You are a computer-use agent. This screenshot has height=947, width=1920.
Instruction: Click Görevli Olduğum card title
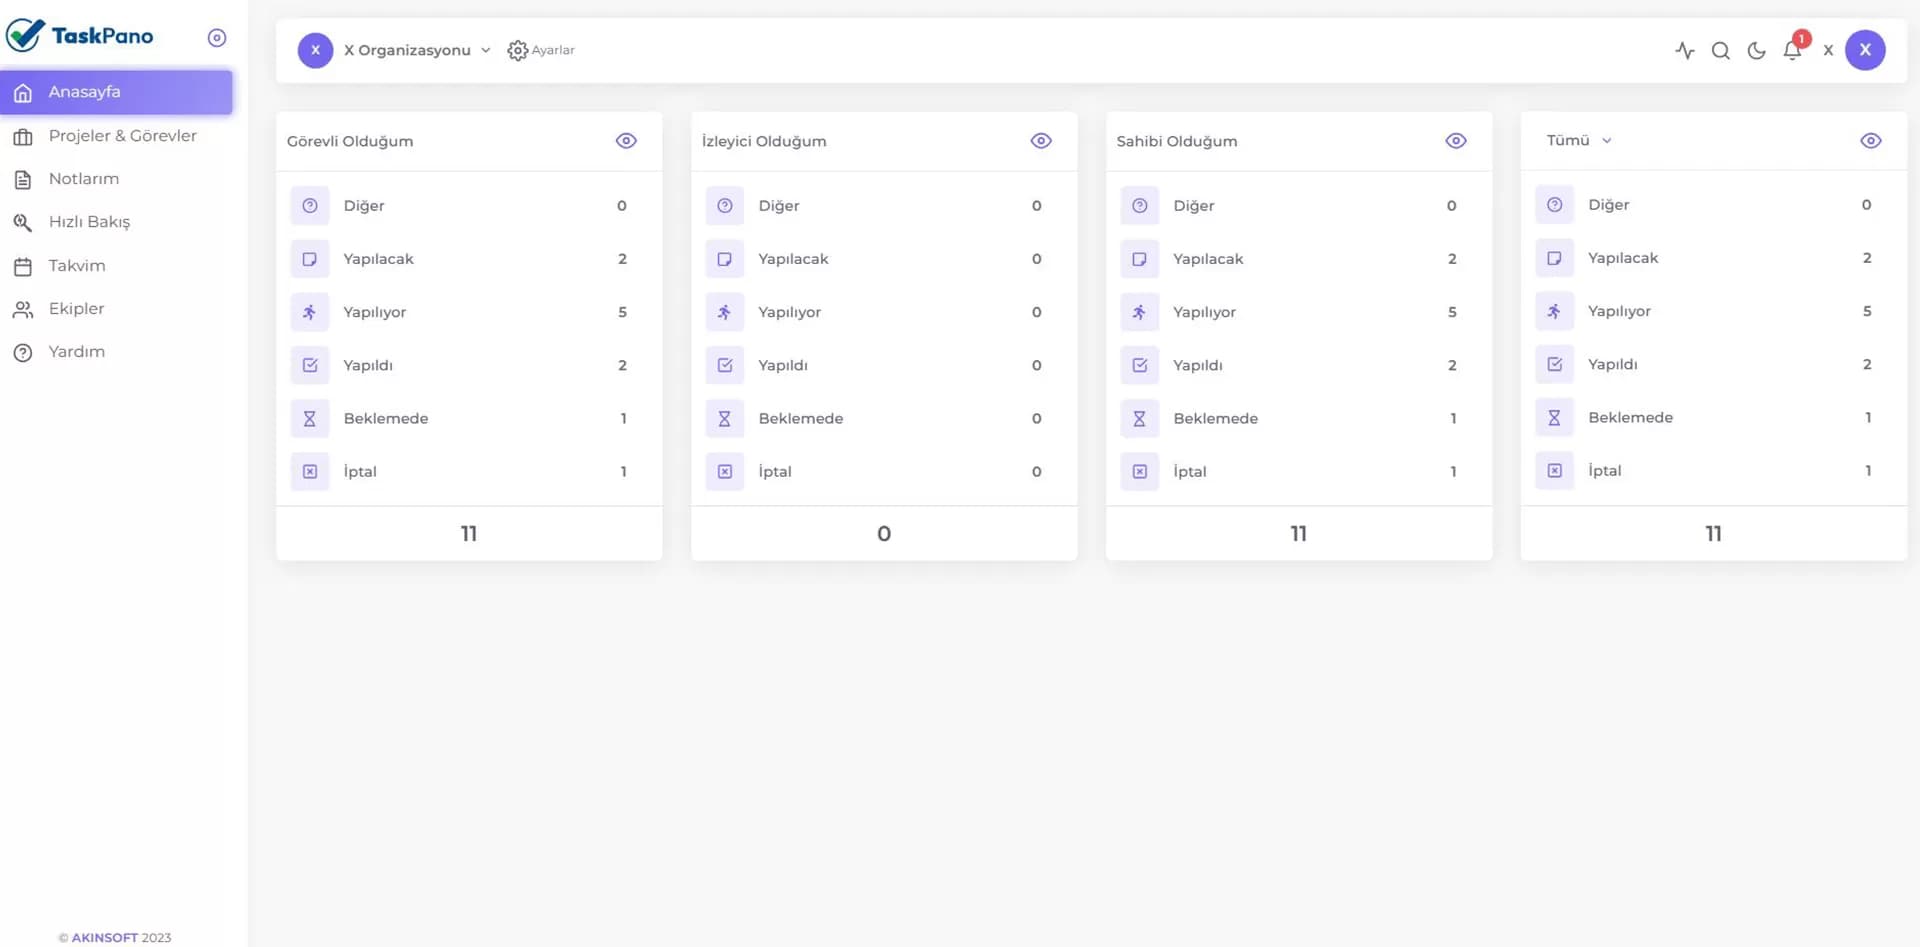pyautogui.click(x=350, y=141)
